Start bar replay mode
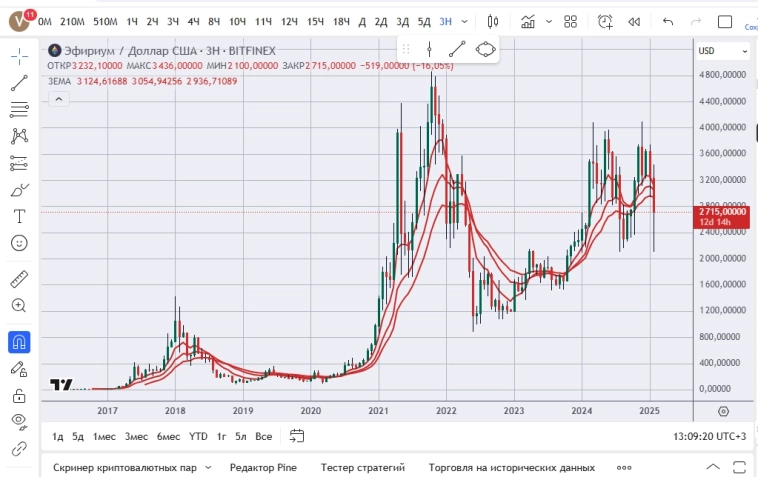This screenshot has height=477, width=758. tap(634, 22)
